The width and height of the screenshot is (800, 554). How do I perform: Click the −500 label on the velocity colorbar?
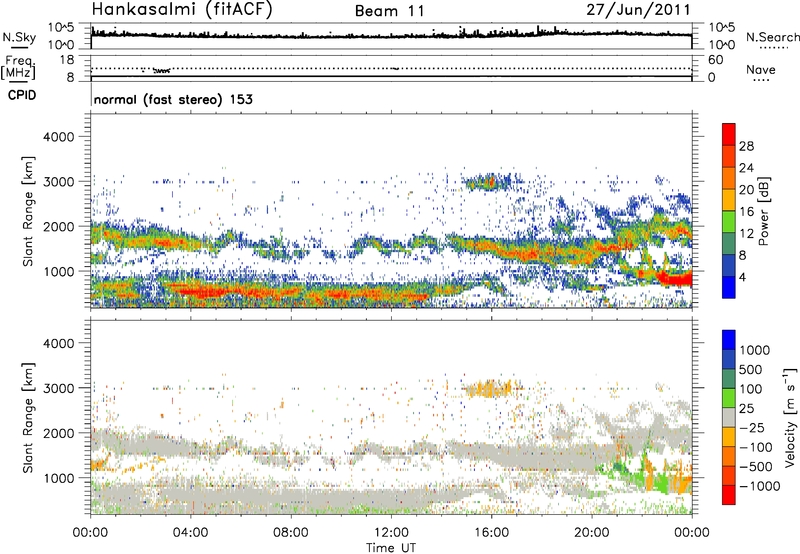[755, 467]
